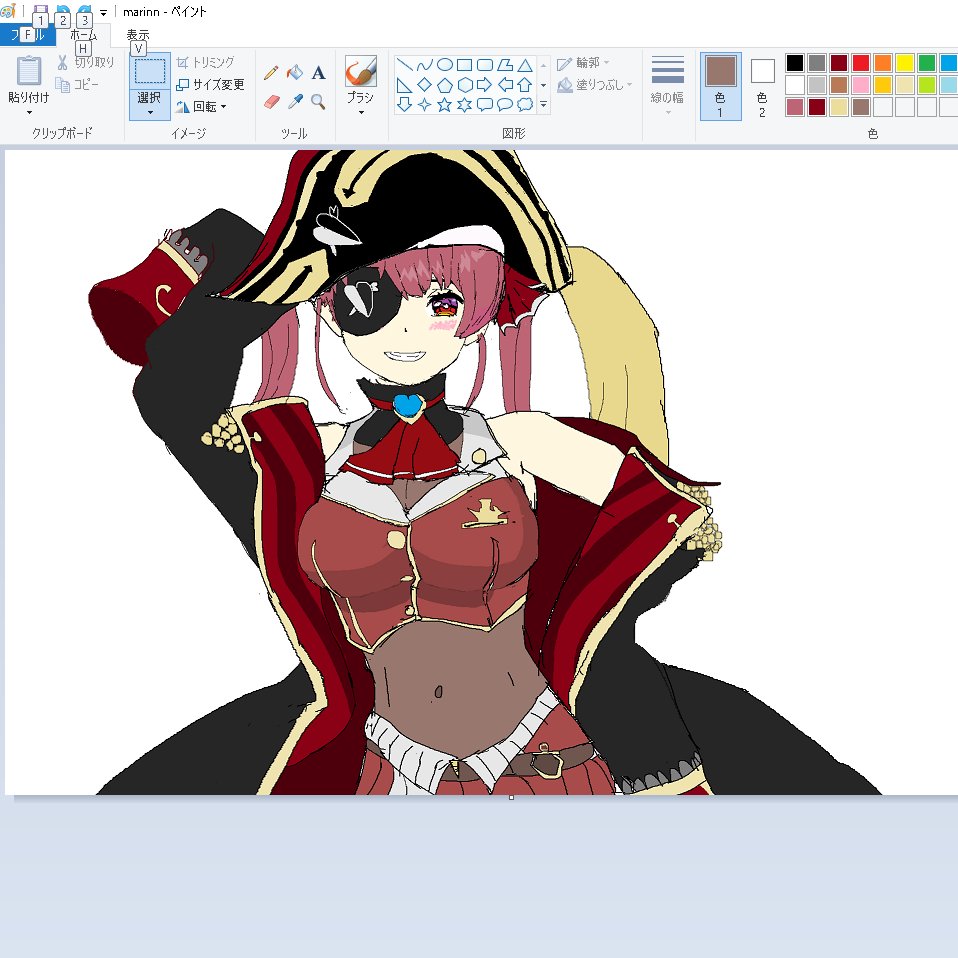Pick the black color swatch

point(795,63)
